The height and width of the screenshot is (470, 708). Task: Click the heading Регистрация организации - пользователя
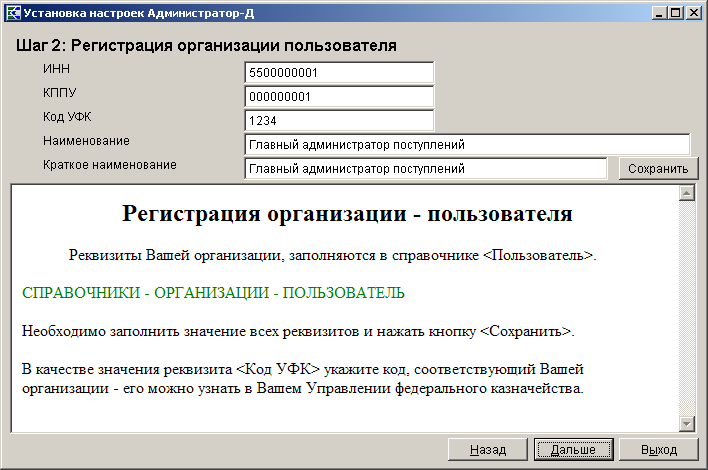(x=347, y=213)
